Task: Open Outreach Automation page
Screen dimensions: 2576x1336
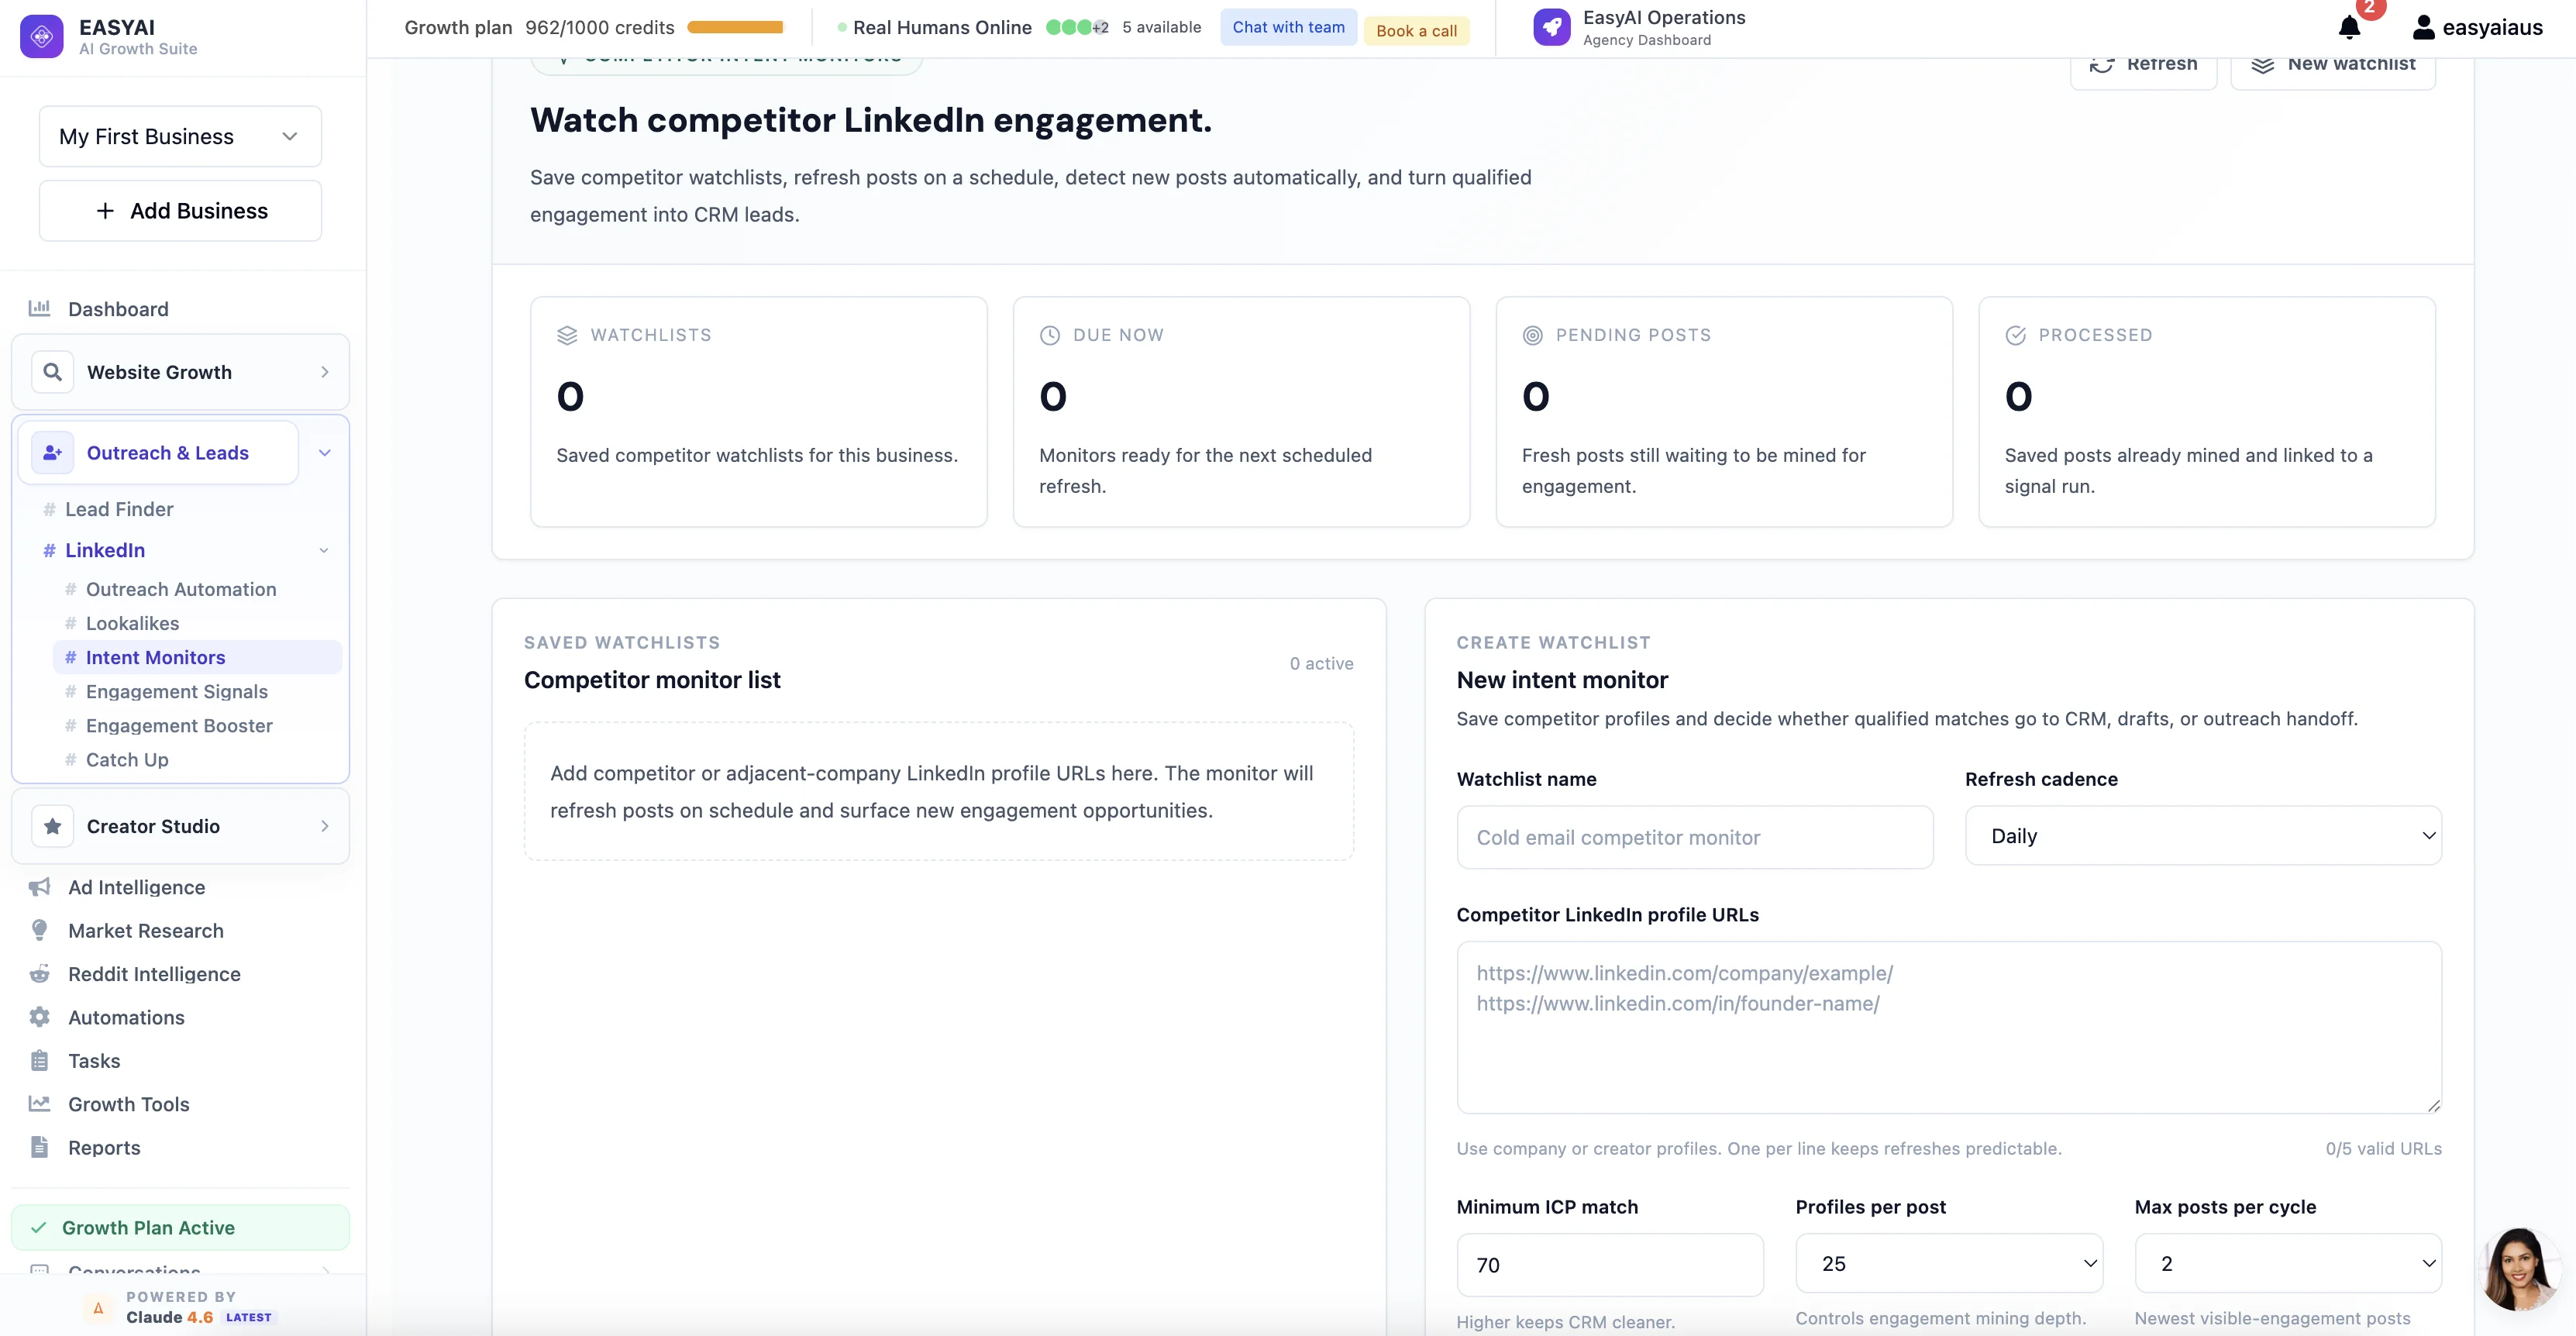Action: click(181, 589)
